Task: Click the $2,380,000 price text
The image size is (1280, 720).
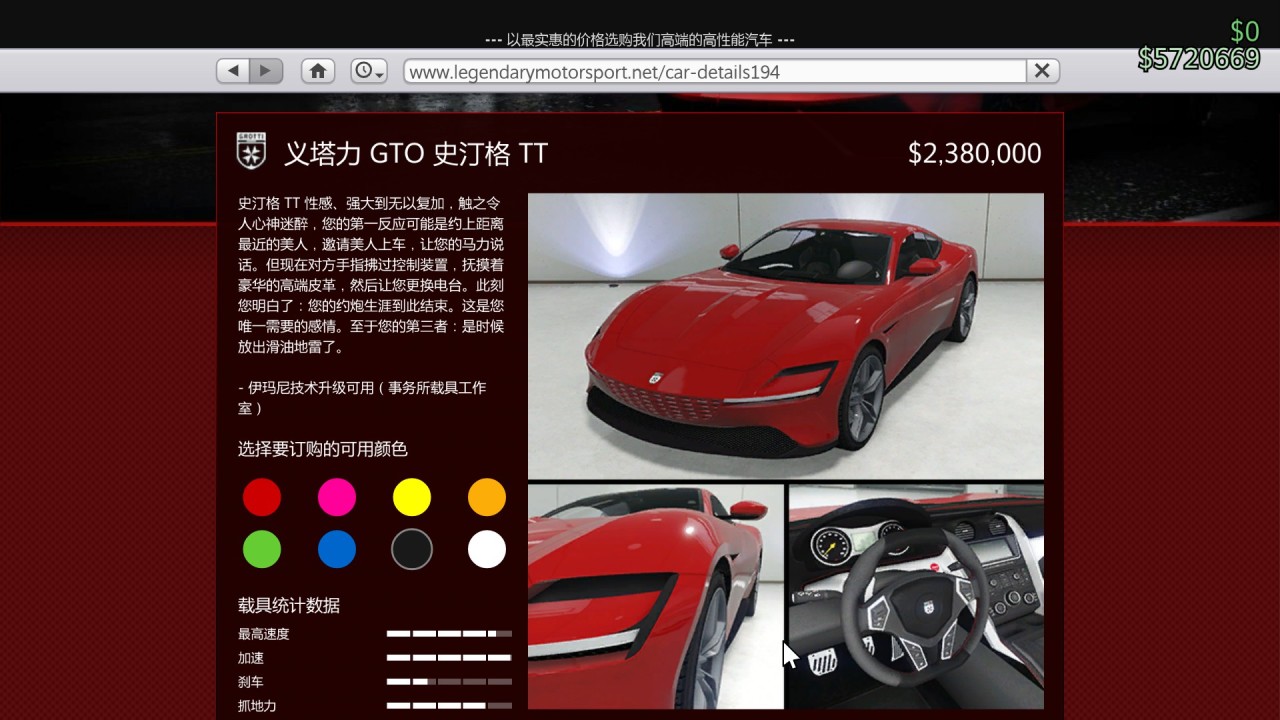Action: tap(975, 153)
